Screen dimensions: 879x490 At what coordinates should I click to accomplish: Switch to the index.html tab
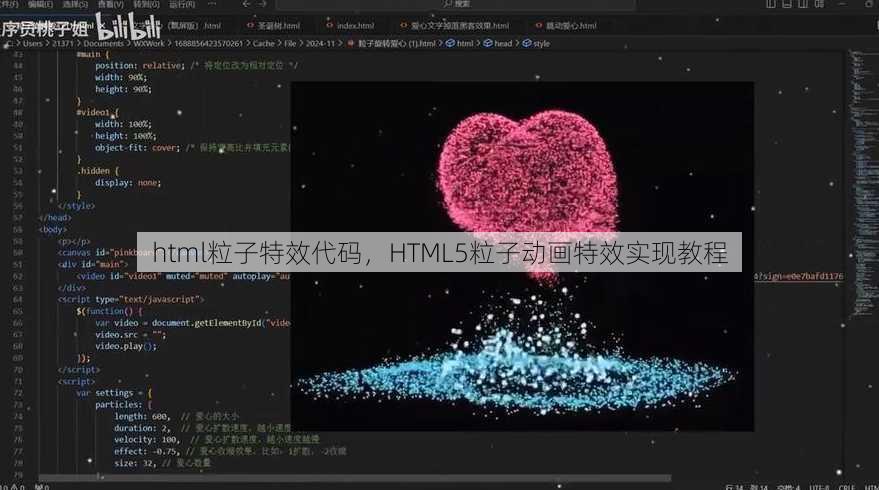350,26
